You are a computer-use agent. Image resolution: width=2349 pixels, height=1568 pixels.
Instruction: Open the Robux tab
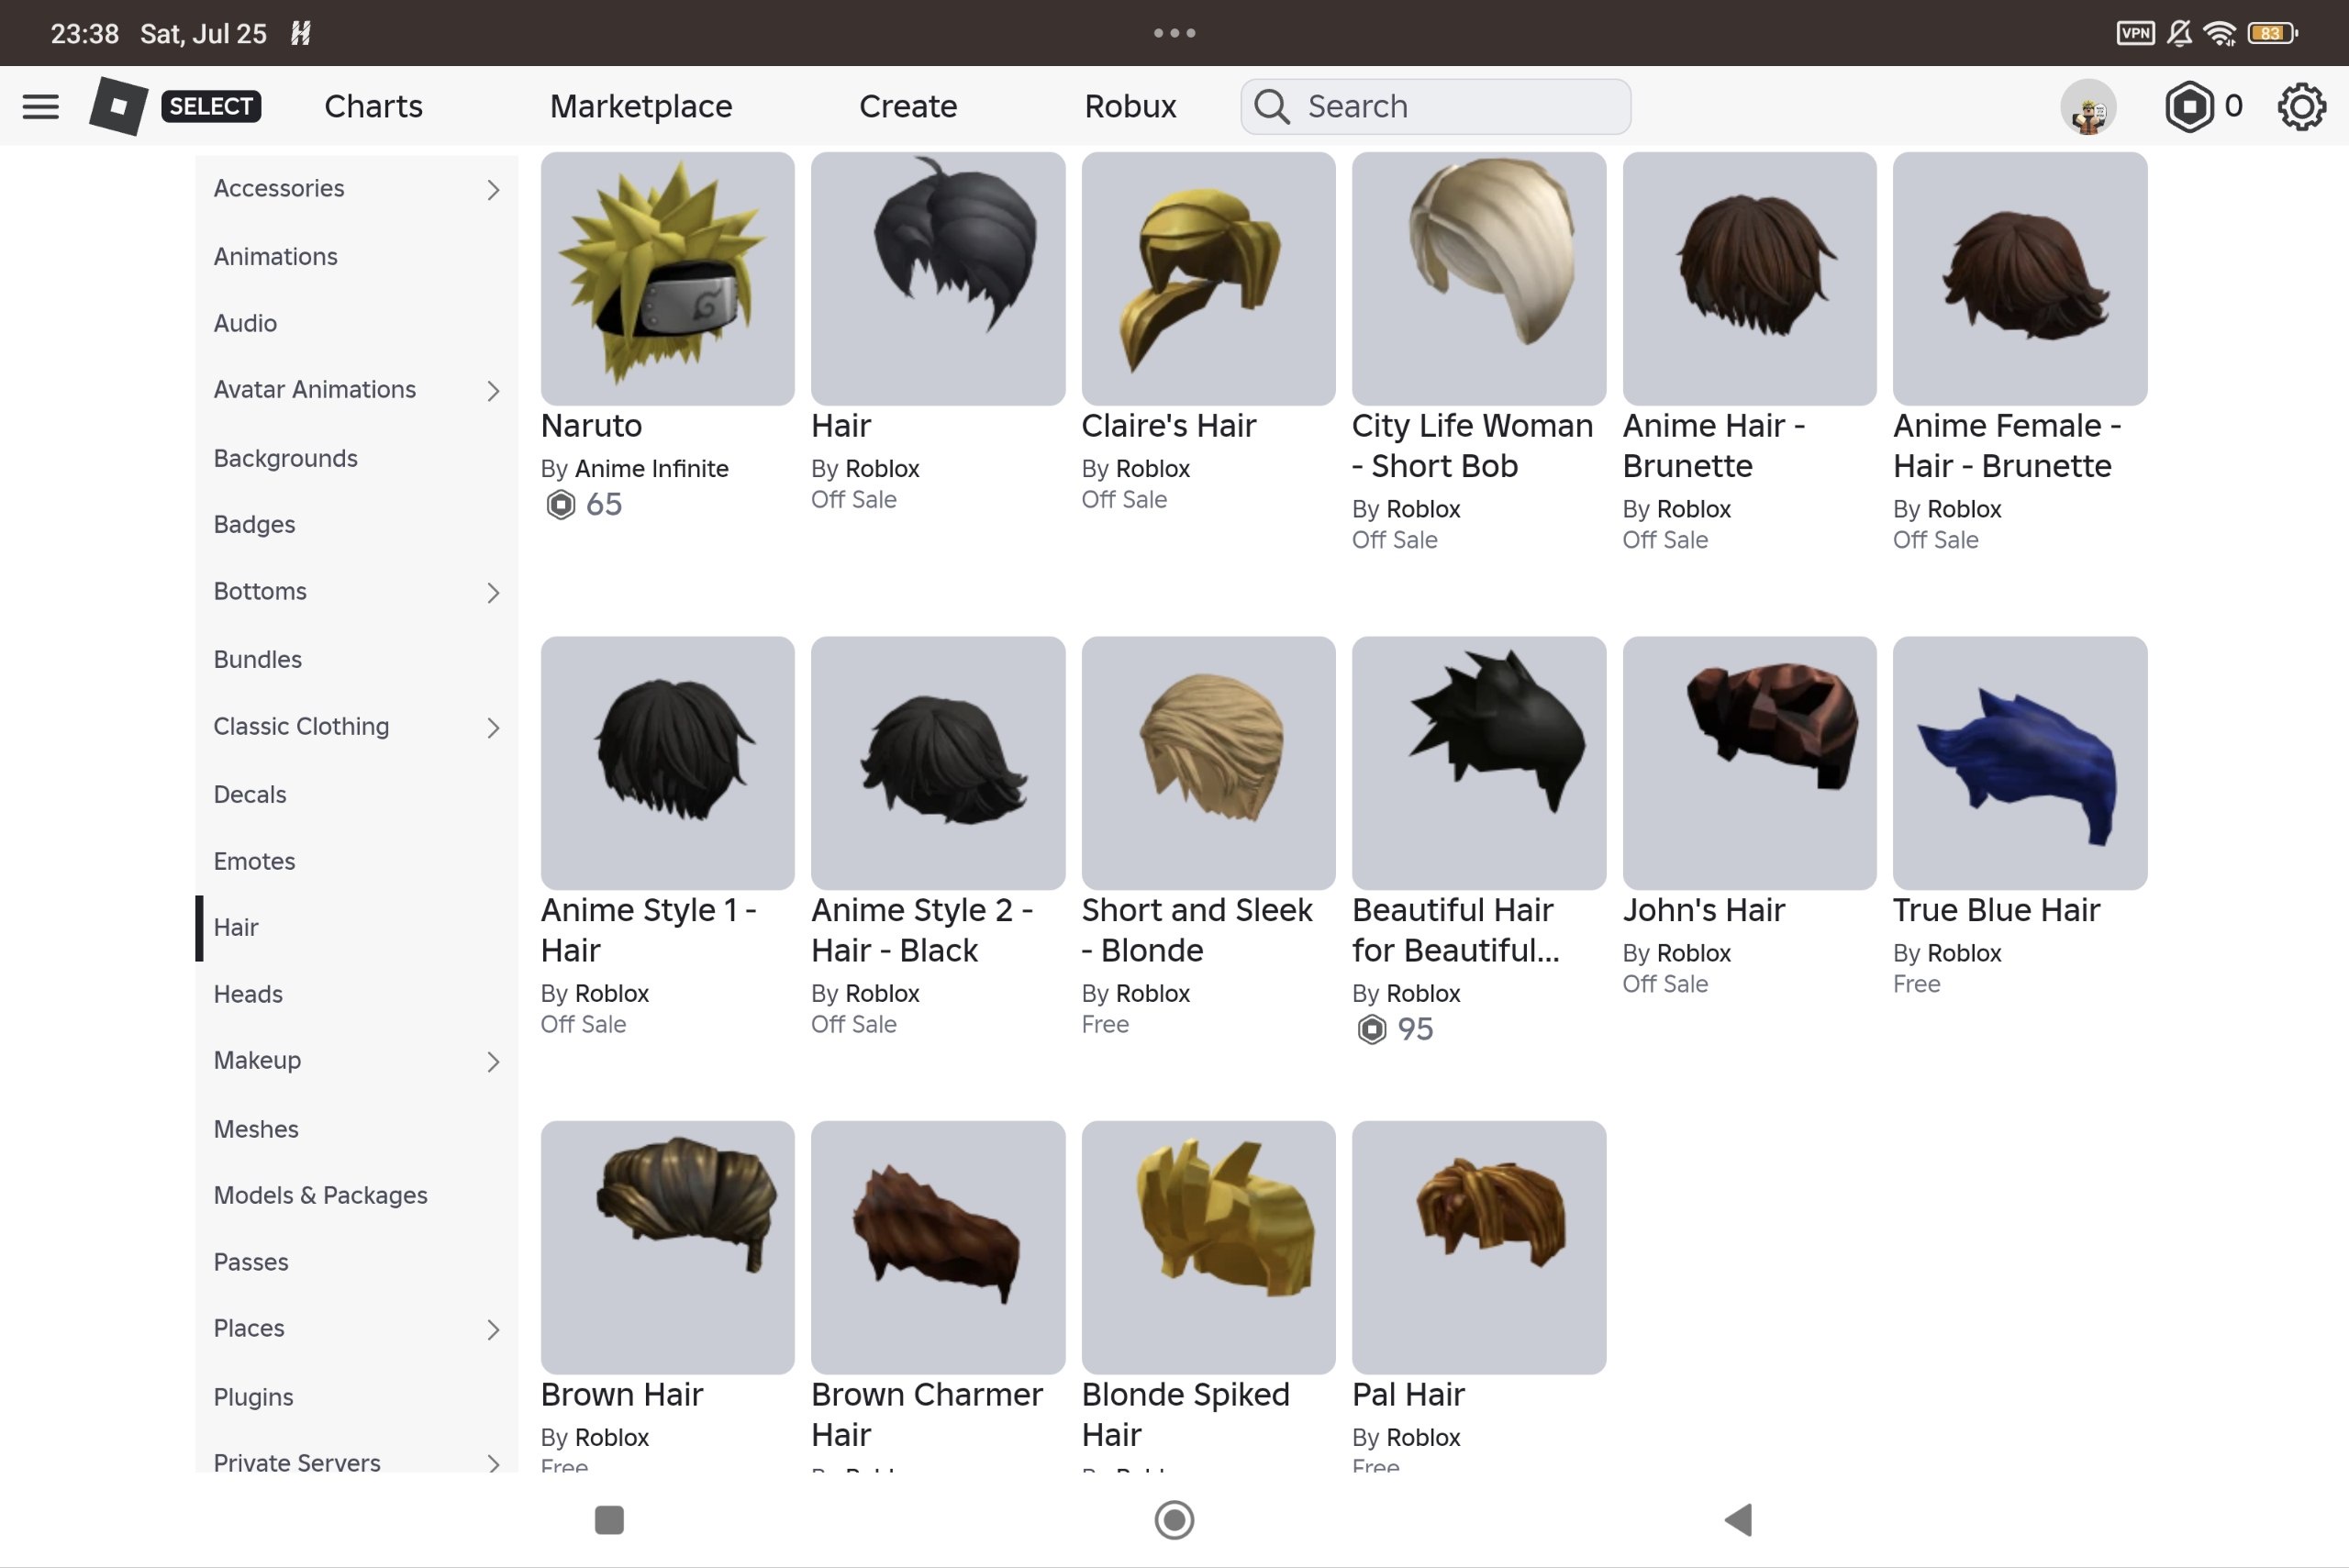tap(1130, 106)
